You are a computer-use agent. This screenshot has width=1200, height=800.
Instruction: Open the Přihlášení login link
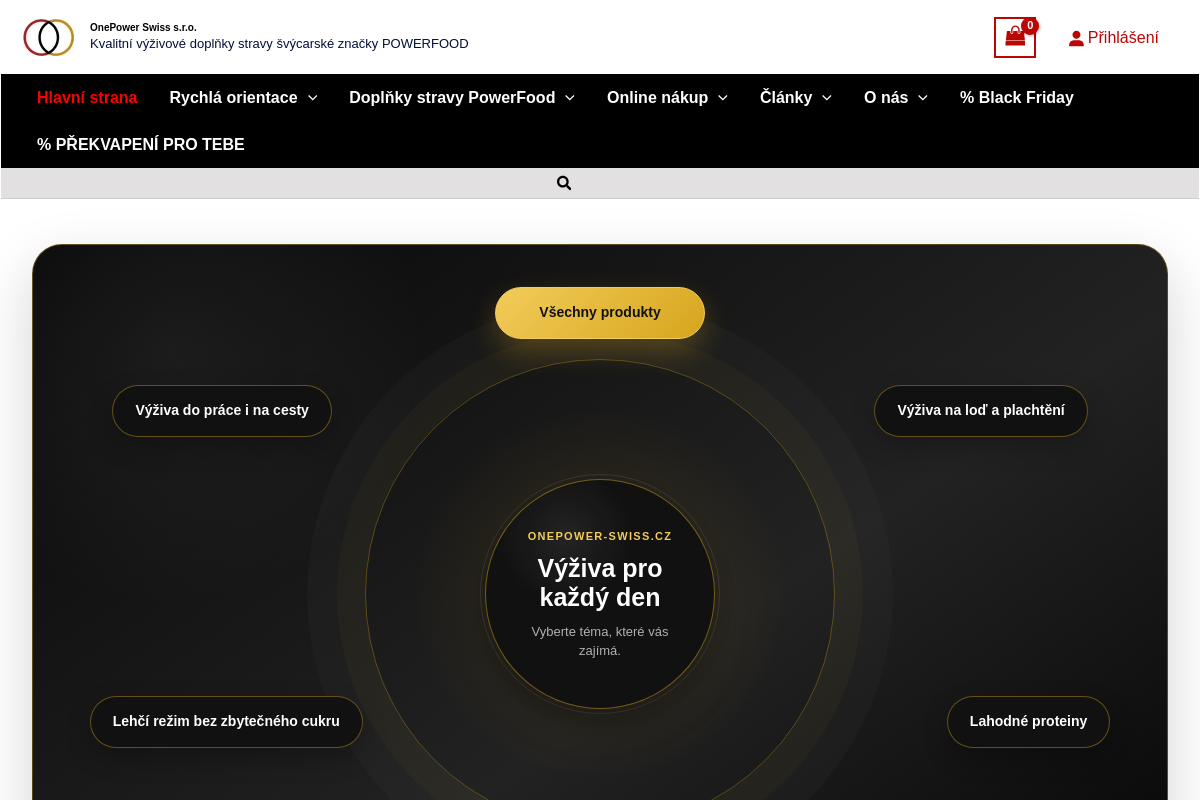click(1123, 38)
